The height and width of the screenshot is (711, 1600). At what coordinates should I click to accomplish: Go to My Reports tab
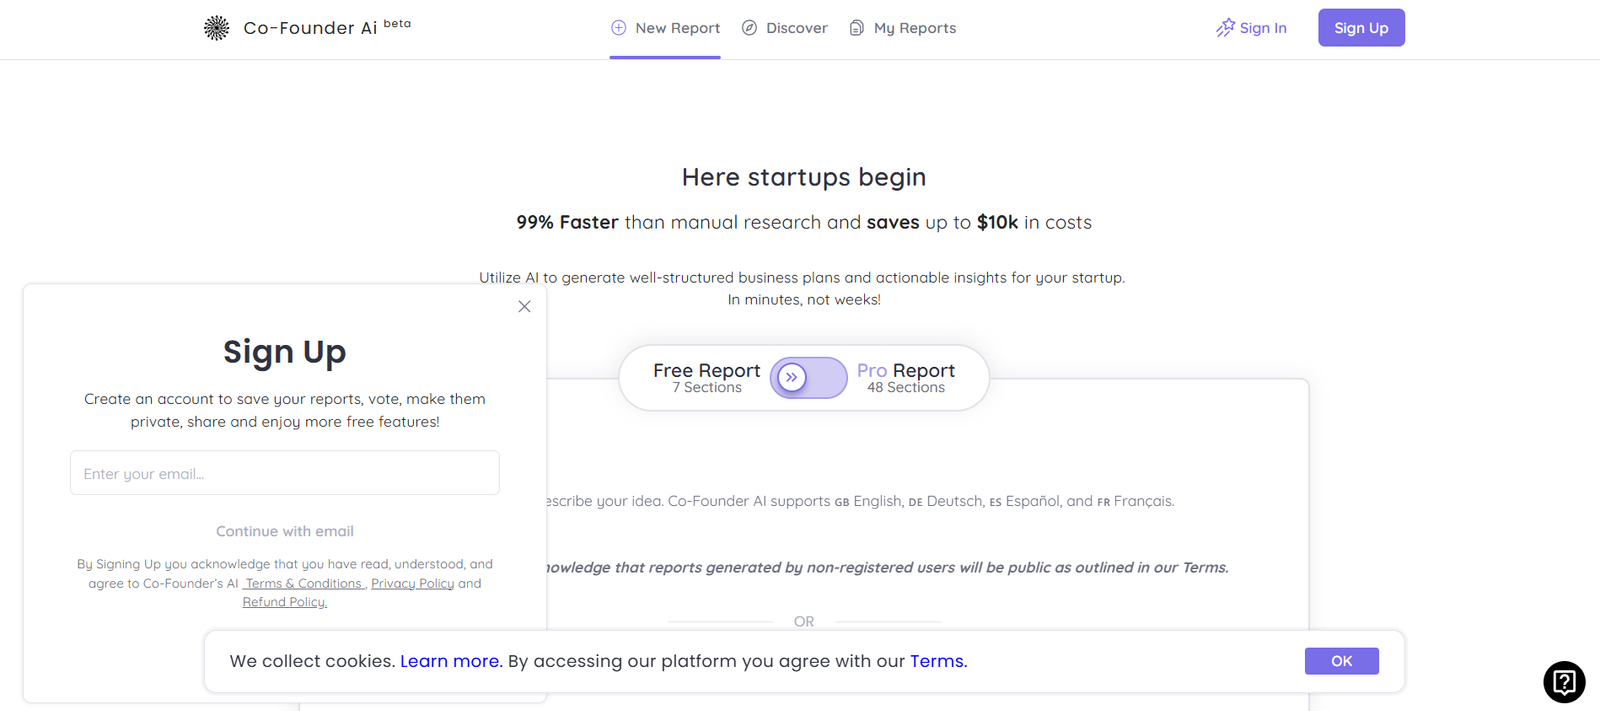914,28
